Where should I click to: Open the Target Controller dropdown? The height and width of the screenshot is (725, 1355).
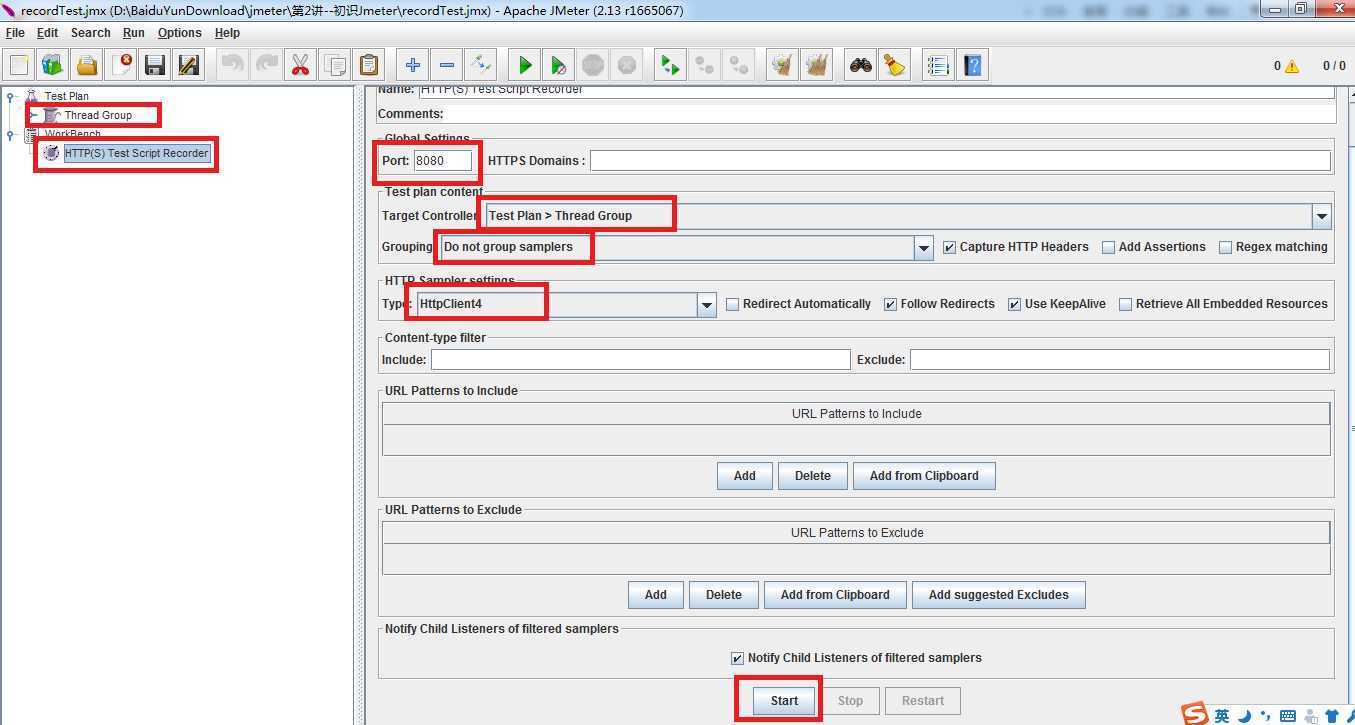click(x=1322, y=216)
